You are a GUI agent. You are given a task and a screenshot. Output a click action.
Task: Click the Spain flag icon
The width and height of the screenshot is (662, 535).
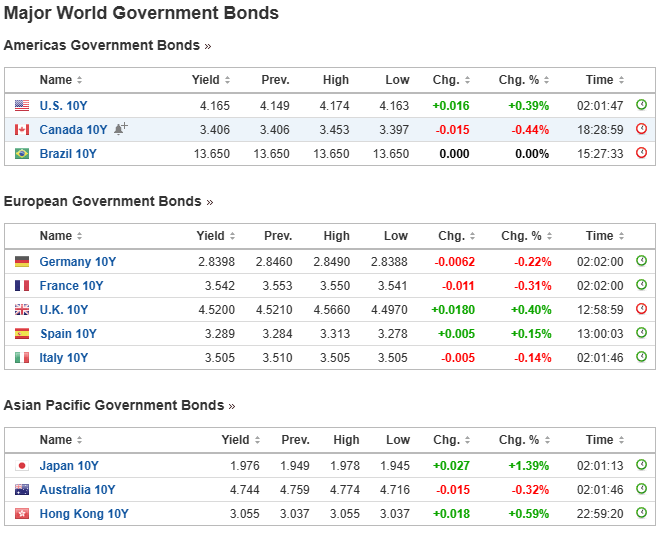[22, 334]
